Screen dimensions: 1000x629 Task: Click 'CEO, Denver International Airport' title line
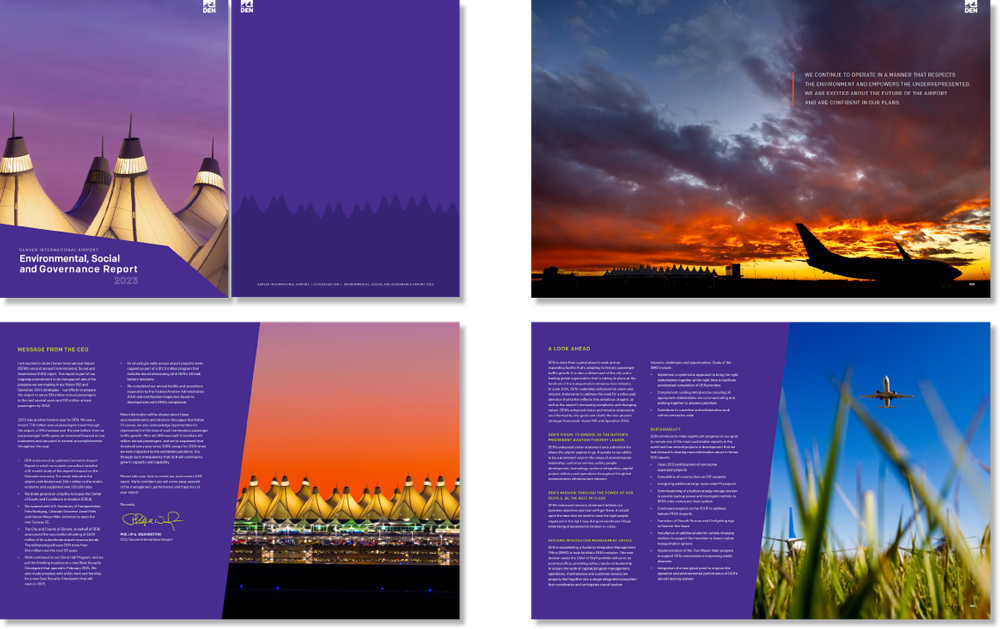pyautogui.click(x=146, y=540)
